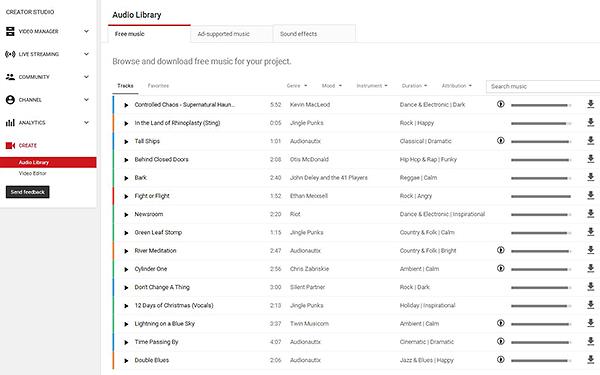The width and height of the screenshot is (600, 375).
Task: Click genre text Reggae | Calm
Action: coord(418,178)
